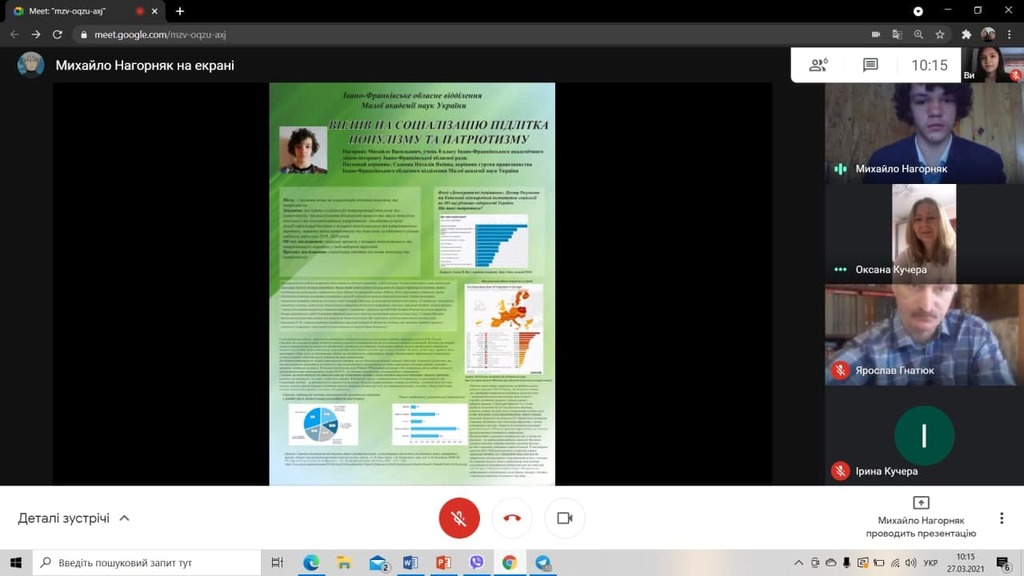
Task: Open the meeting chat panel
Action: tap(870, 65)
